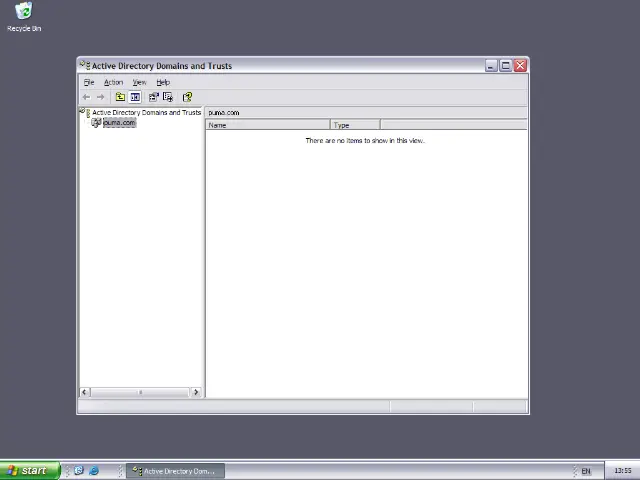Open the Help menu
640x480 pixels.
click(163, 82)
